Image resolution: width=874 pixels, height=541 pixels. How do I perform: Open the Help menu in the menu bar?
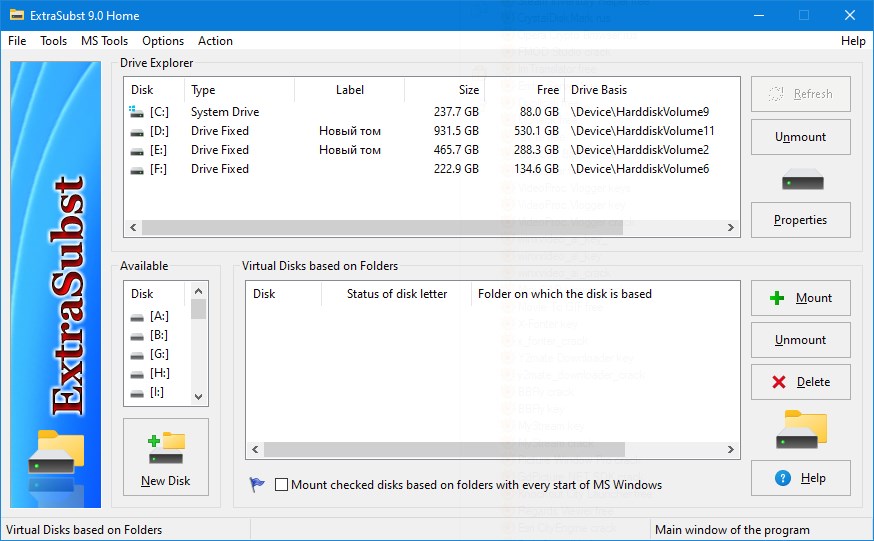853,41
